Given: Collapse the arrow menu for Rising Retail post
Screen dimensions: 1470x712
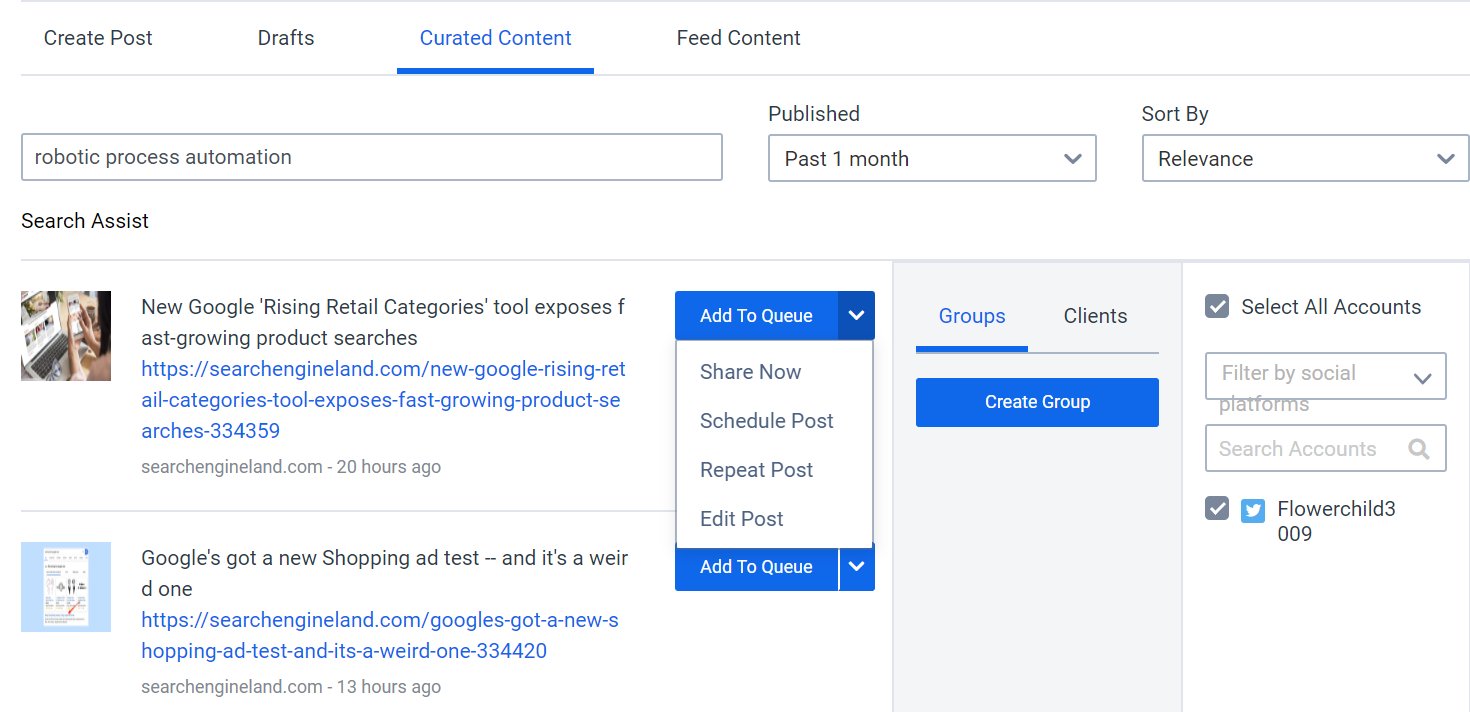Looking at the screenshot, I should (x=857, y=316).
